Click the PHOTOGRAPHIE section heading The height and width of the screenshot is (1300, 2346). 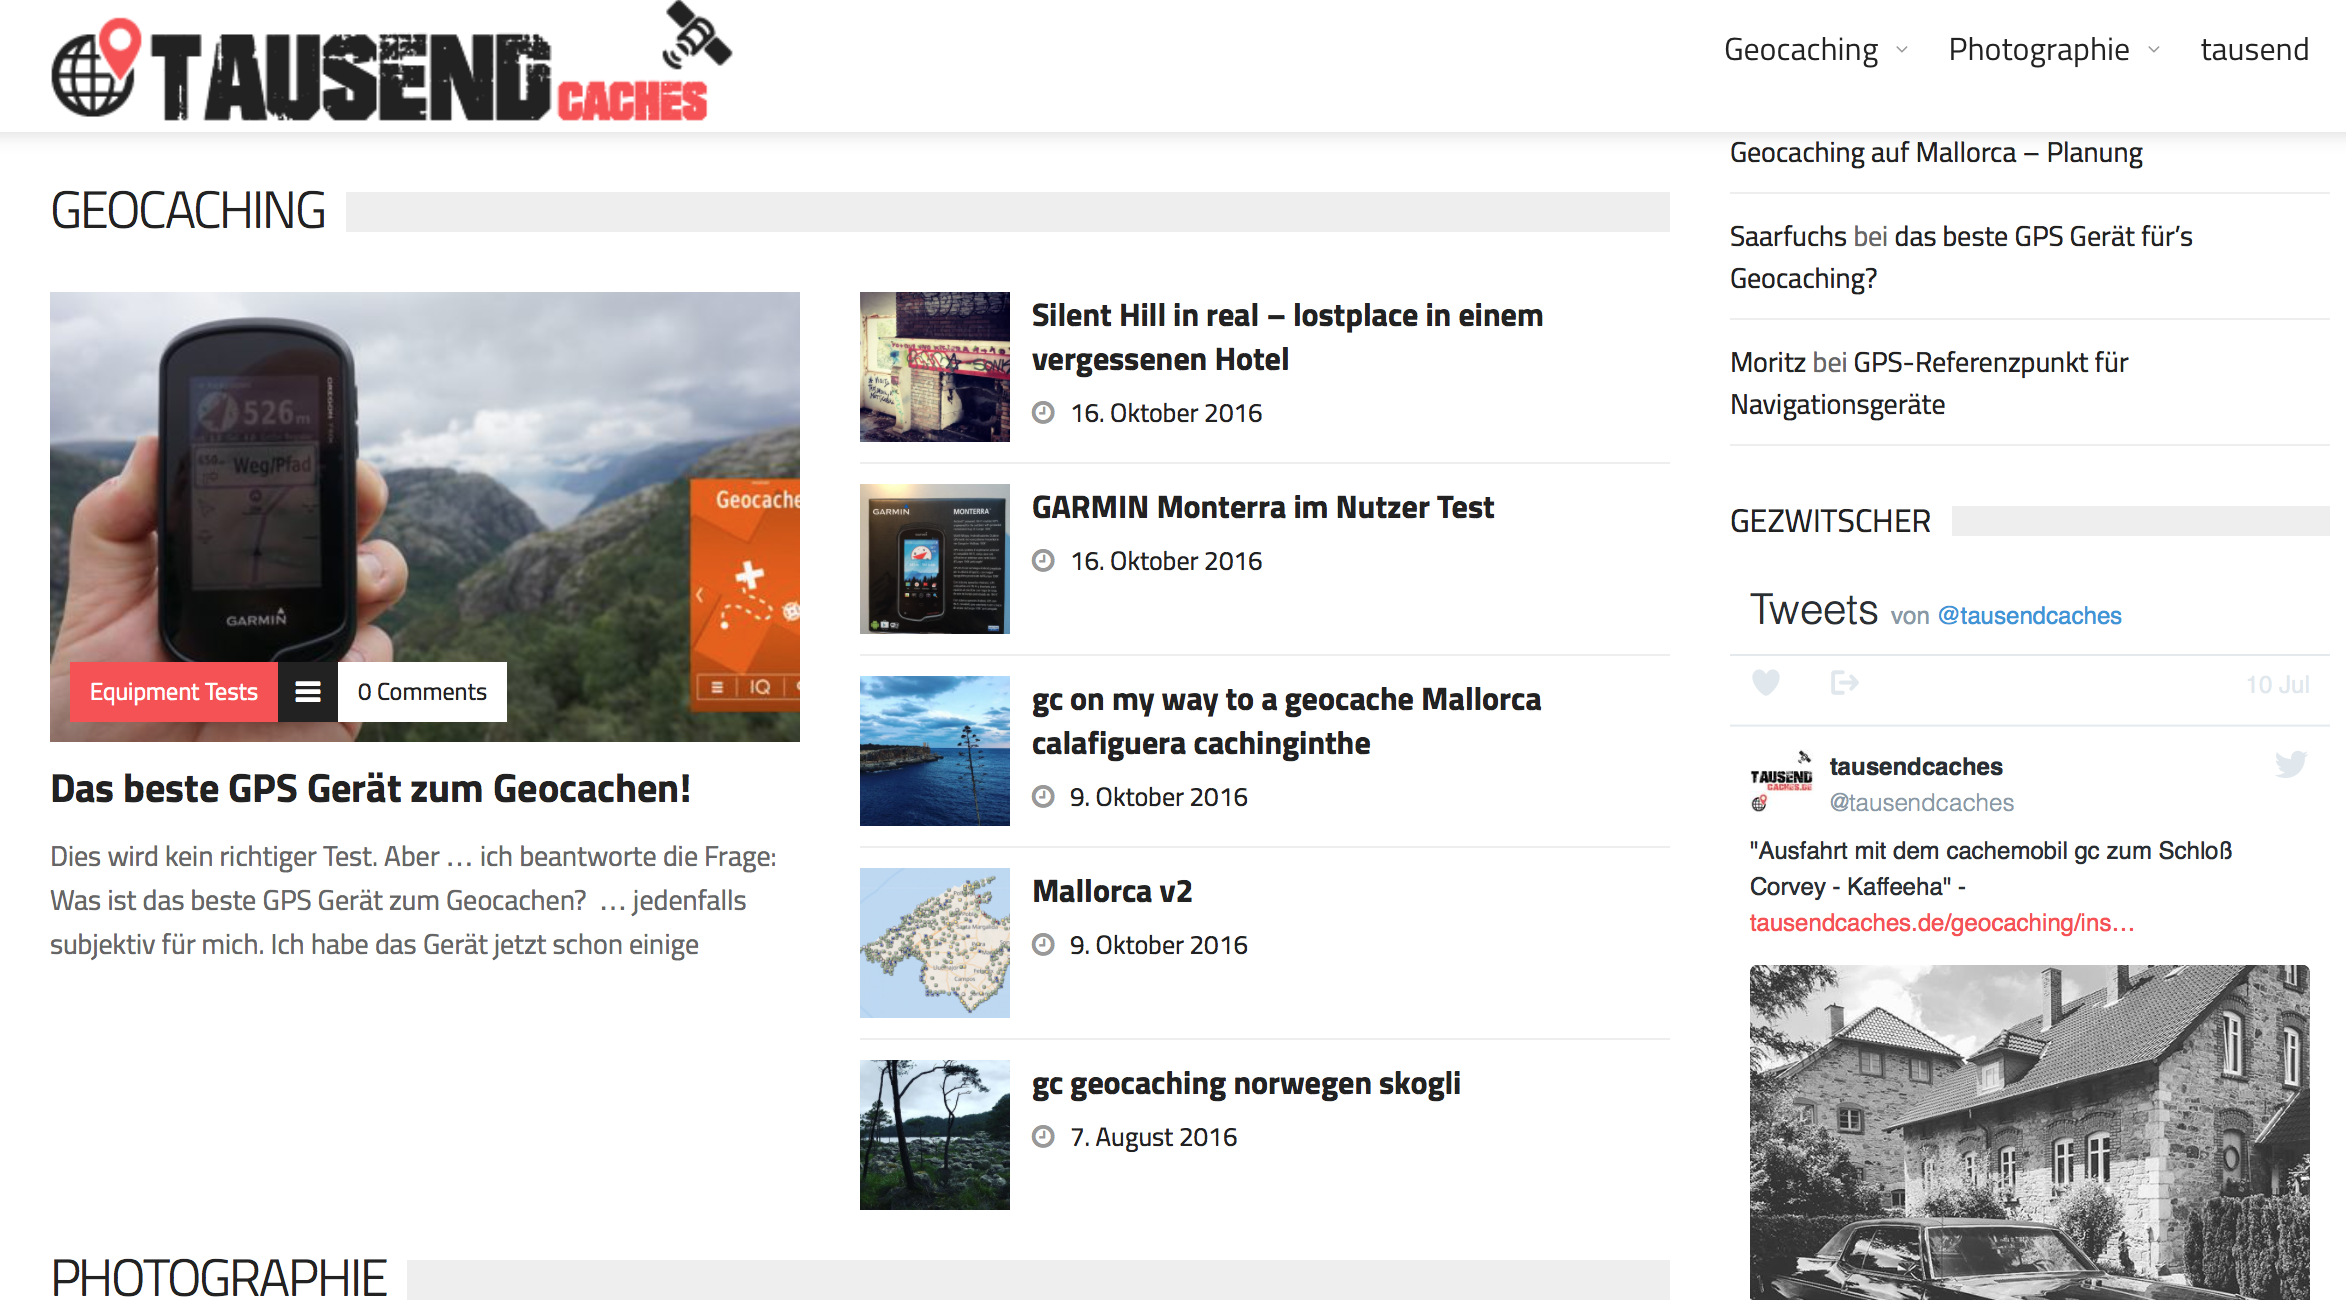point(218,1277)
